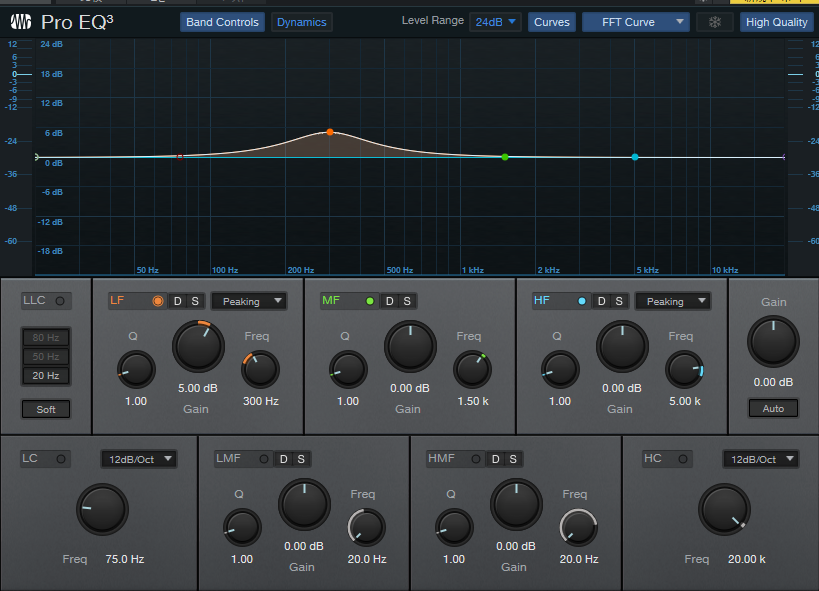Select the small red node near 75 Hz
The image size is (819, 591).
point(180,157)
